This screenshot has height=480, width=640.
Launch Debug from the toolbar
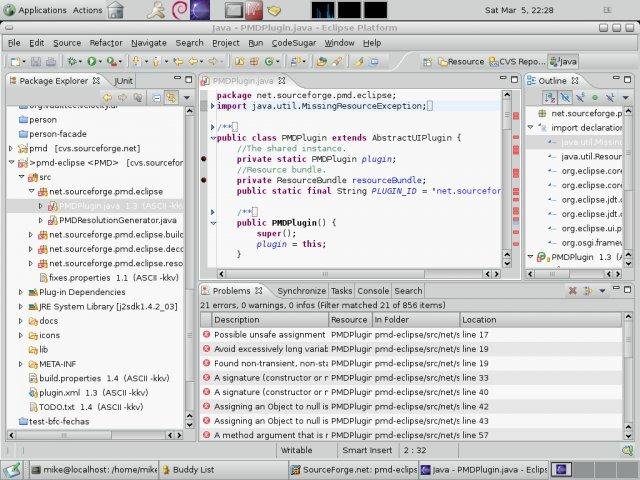click(x=72, y=62)
